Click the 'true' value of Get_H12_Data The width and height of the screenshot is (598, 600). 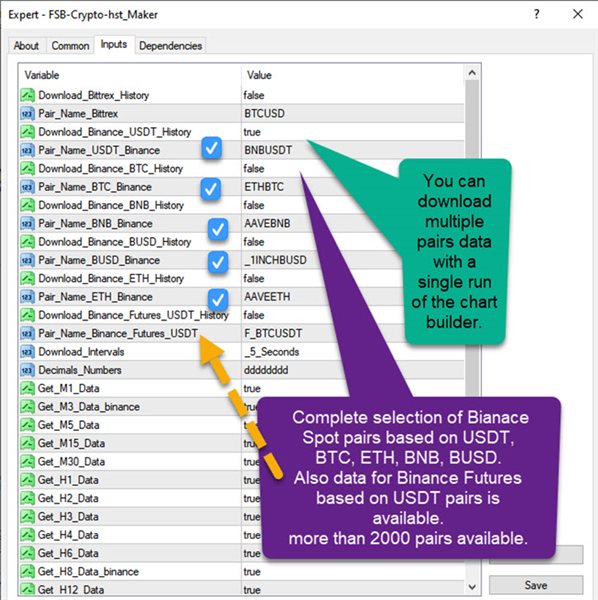point(252,590)
